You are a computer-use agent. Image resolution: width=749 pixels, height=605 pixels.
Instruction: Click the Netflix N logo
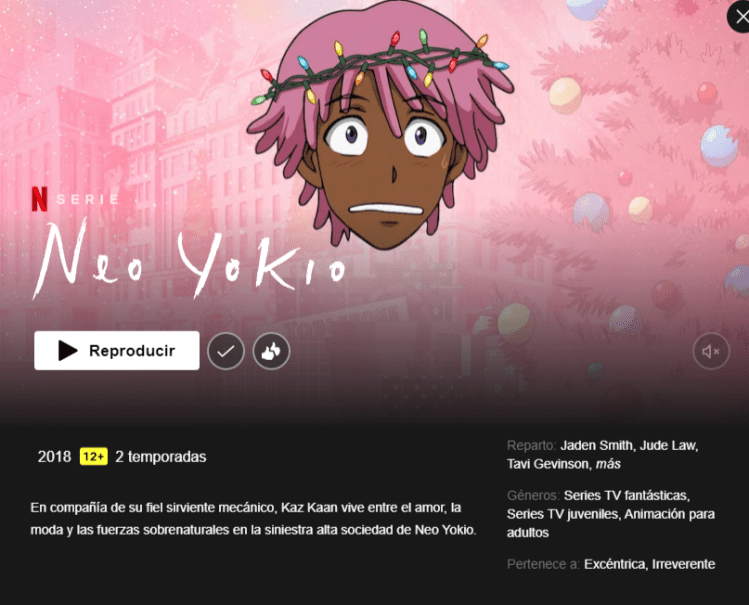[39, 199]
